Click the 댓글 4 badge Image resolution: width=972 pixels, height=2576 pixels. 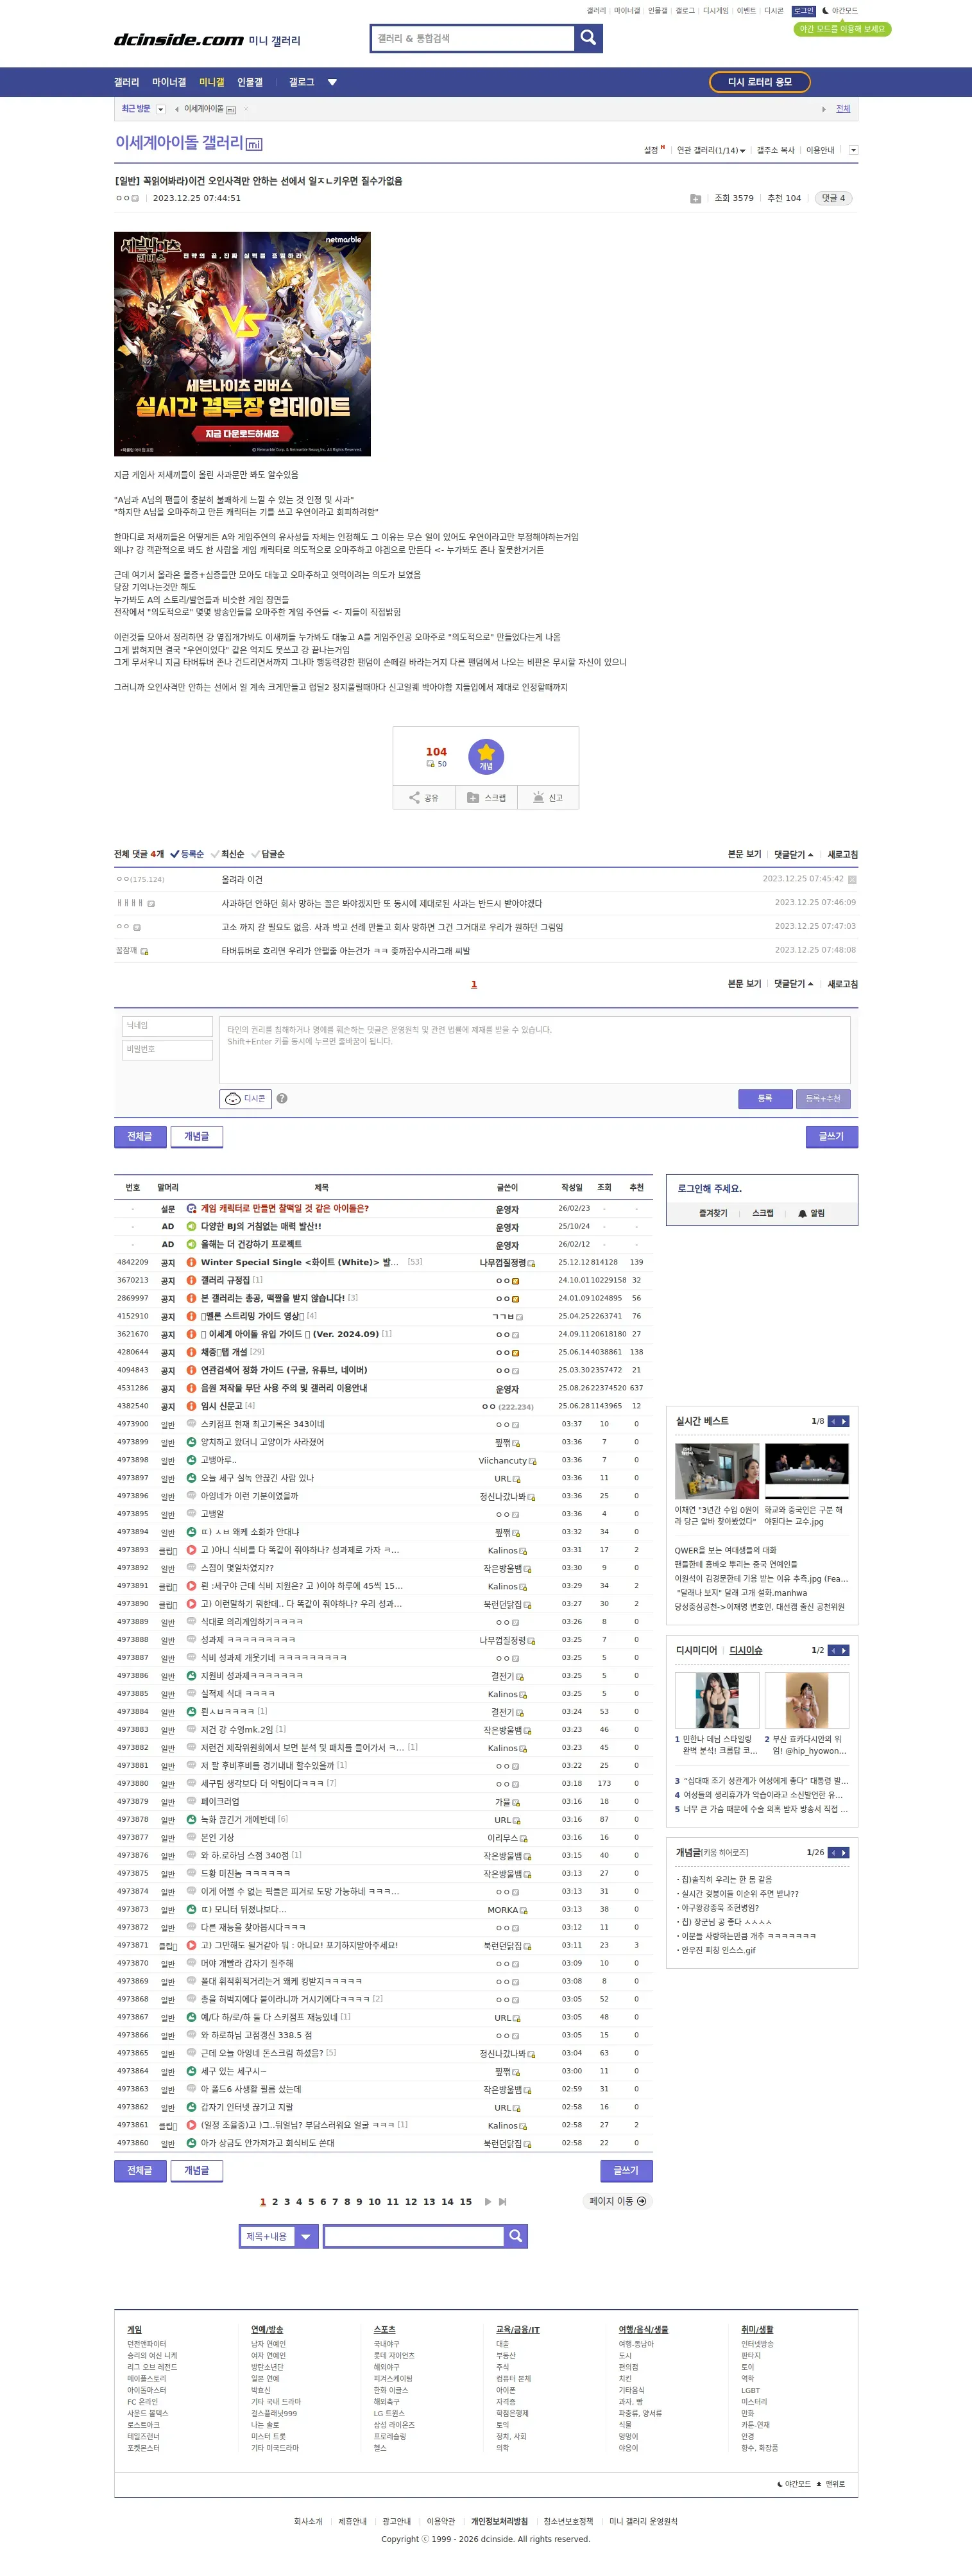click(x=833, y=198)
